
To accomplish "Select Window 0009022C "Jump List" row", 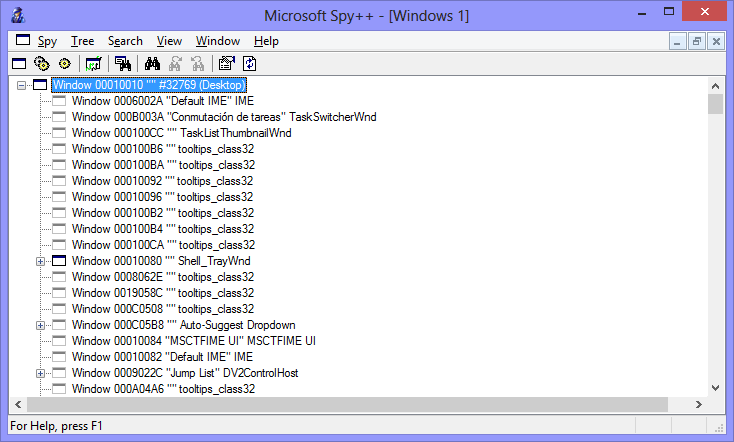I will coord(185,373).
